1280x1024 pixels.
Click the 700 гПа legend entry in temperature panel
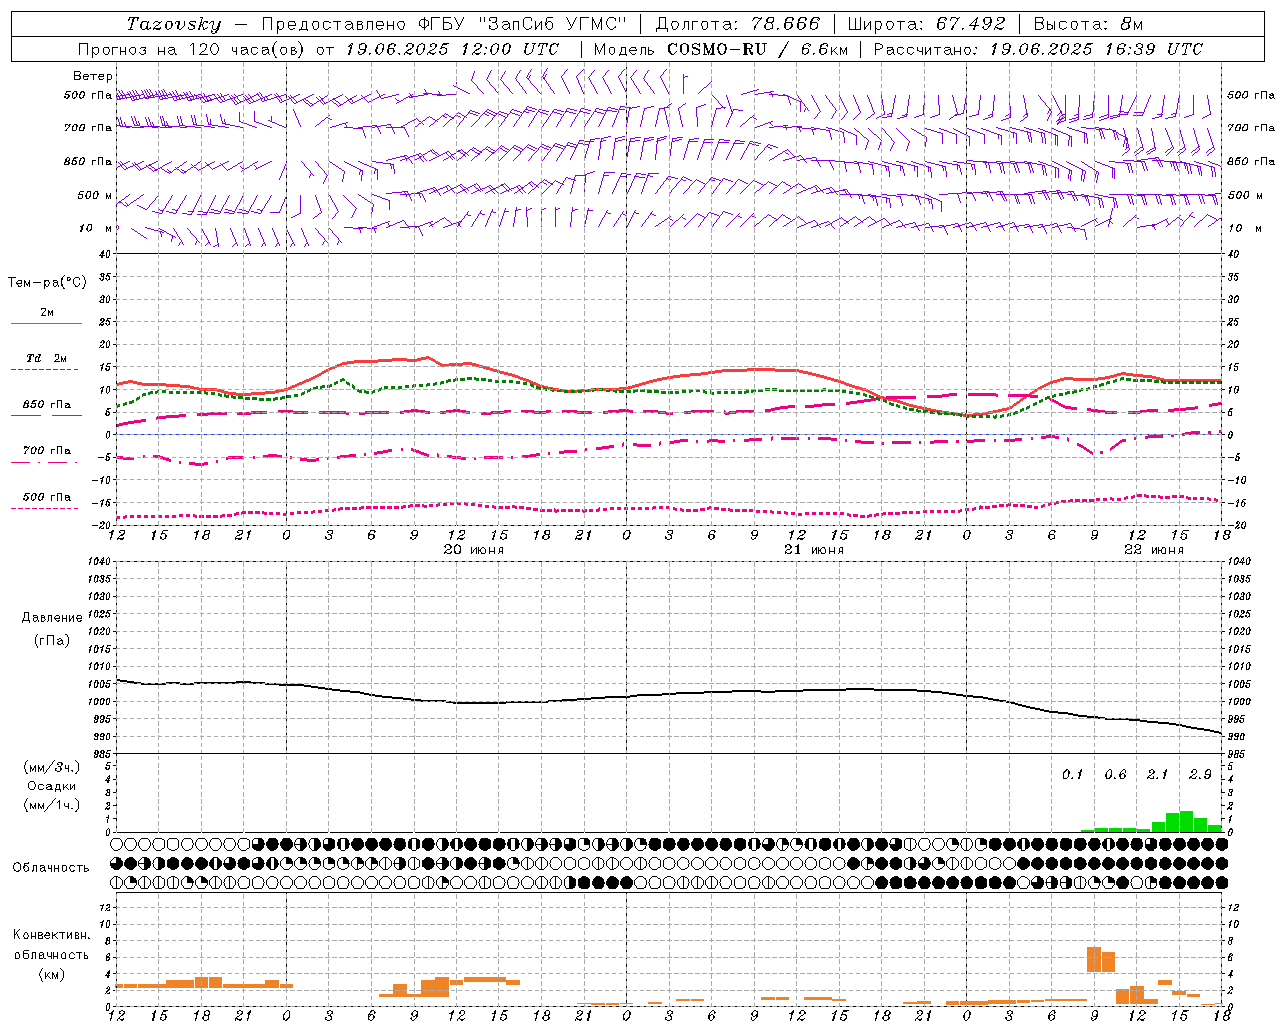point(47,451)
